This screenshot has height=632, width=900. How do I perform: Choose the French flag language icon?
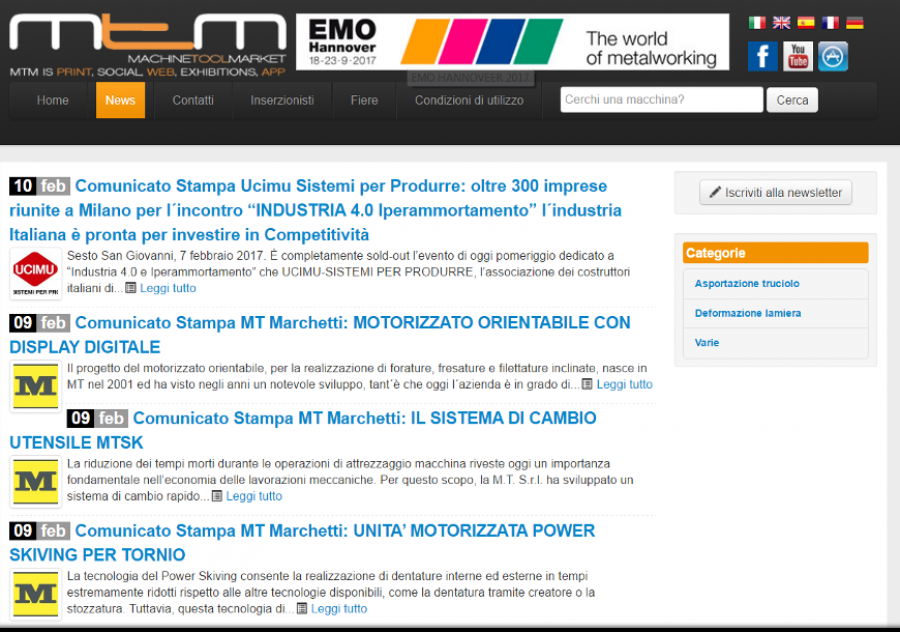pos(830,22)
